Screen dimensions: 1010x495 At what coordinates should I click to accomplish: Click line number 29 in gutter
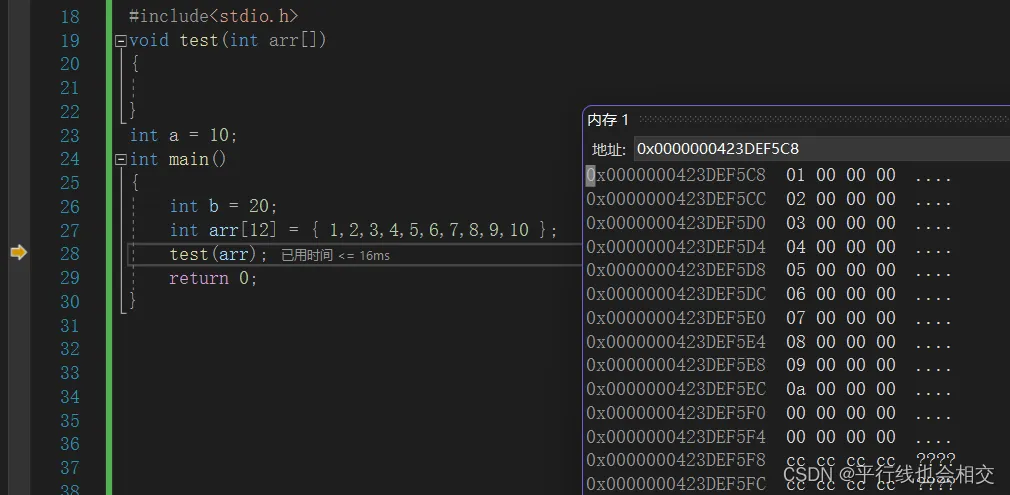click(70, 278)
